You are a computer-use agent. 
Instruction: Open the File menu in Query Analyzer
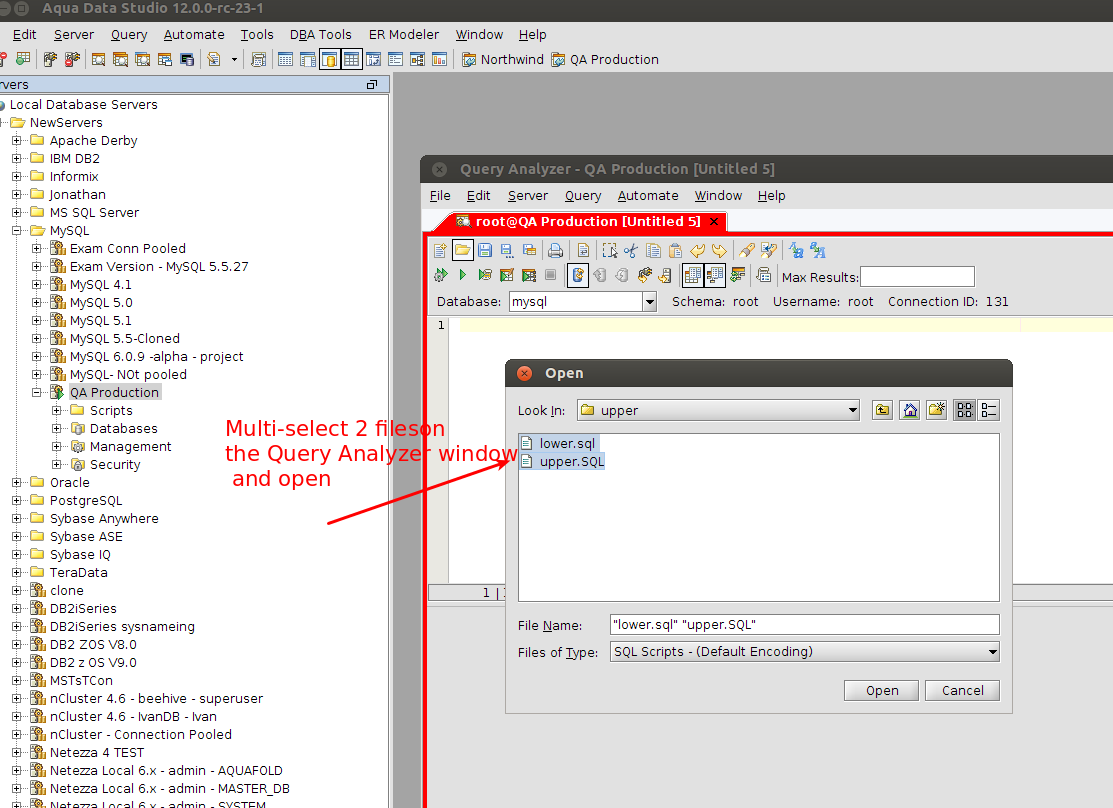click(439, 196)
